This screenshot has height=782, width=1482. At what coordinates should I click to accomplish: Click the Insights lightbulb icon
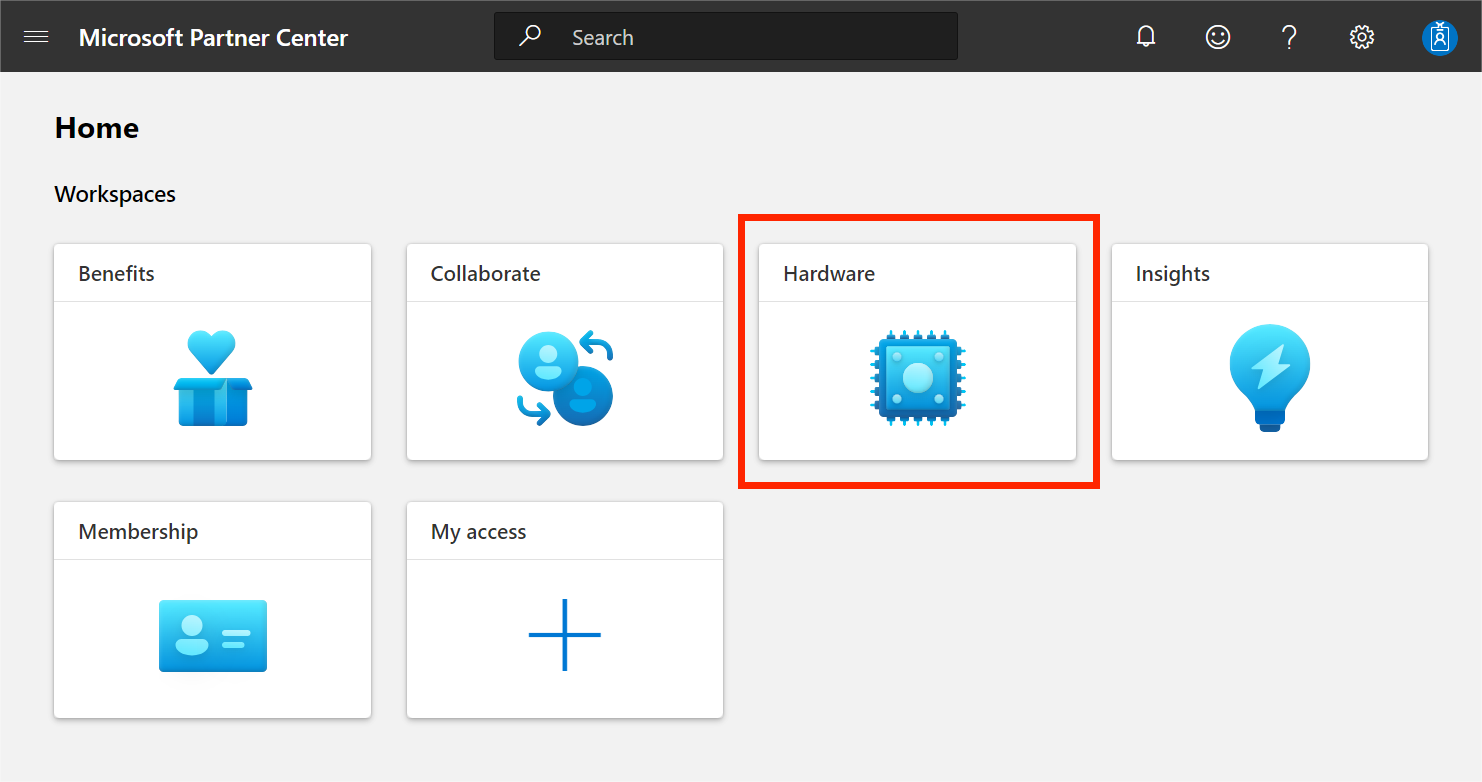coord(1269,377)
